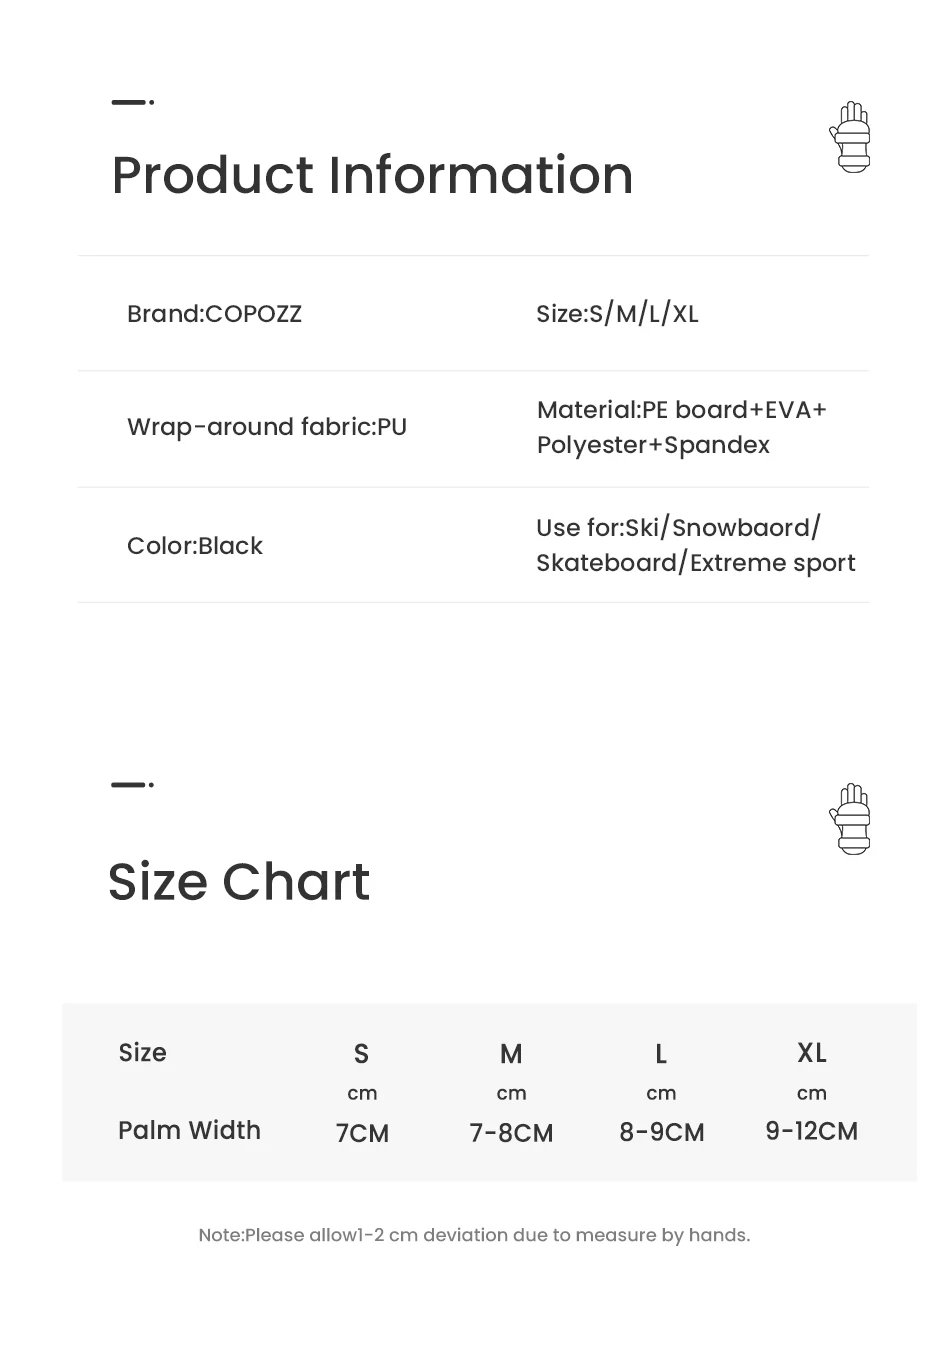The image size is (950, 1356).
Task: Select the XL size column header
Action: pyautogui.click(x=812, y=1053)
